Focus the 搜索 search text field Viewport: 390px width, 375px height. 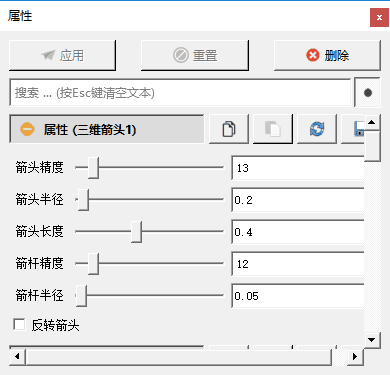180,93
